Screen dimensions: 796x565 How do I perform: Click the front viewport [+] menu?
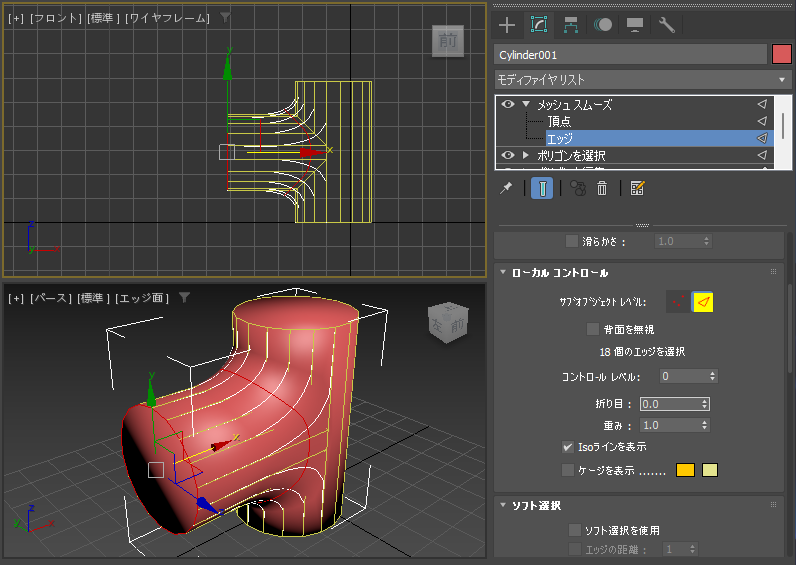click(16, 18)
